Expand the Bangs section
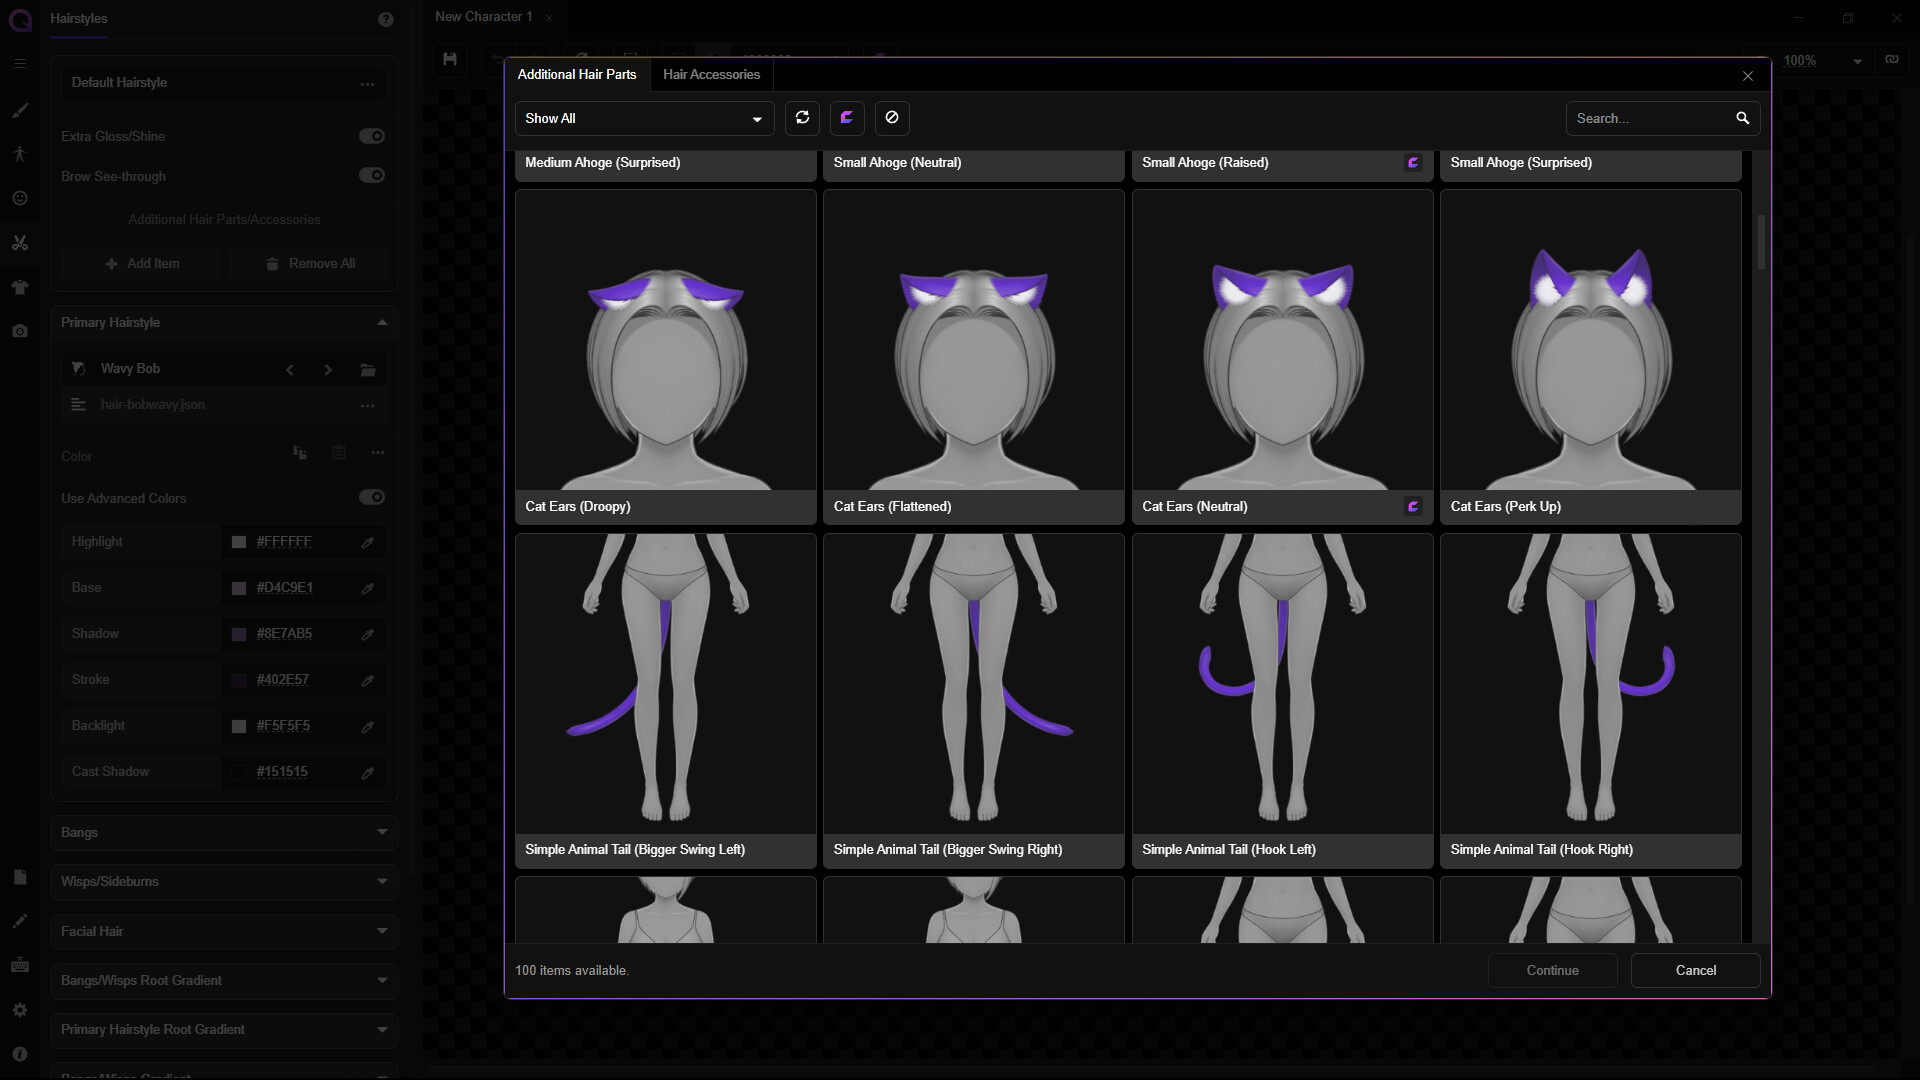This screenshot has width=1920, height=1080. pos(224,832)
